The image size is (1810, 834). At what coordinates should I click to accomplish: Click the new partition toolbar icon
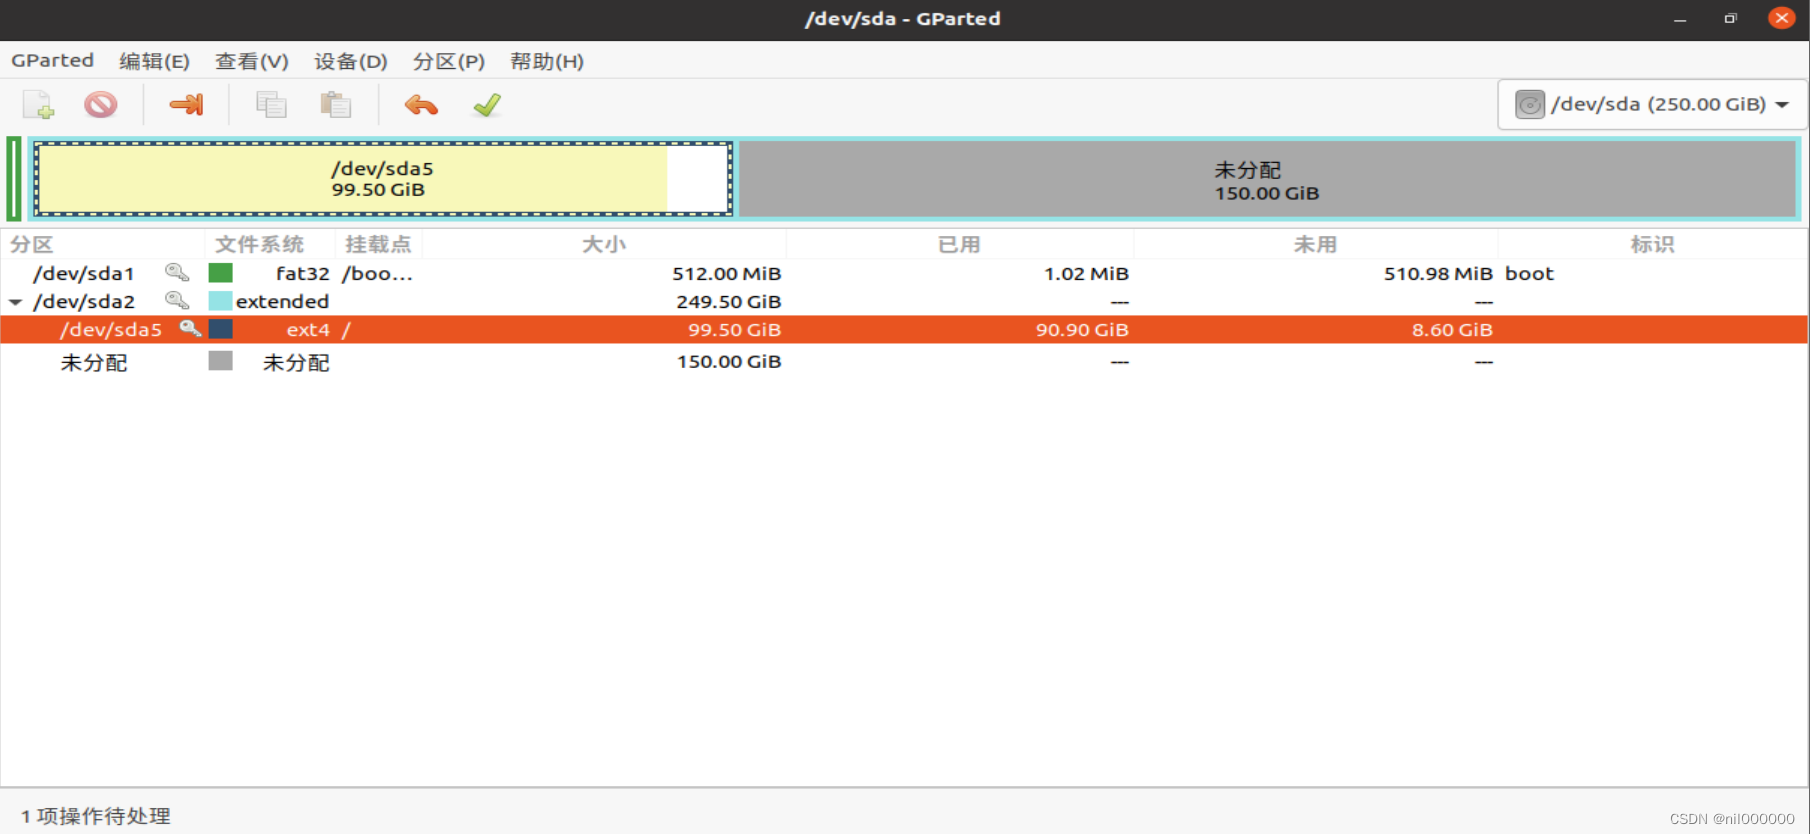tap(39, 105)
